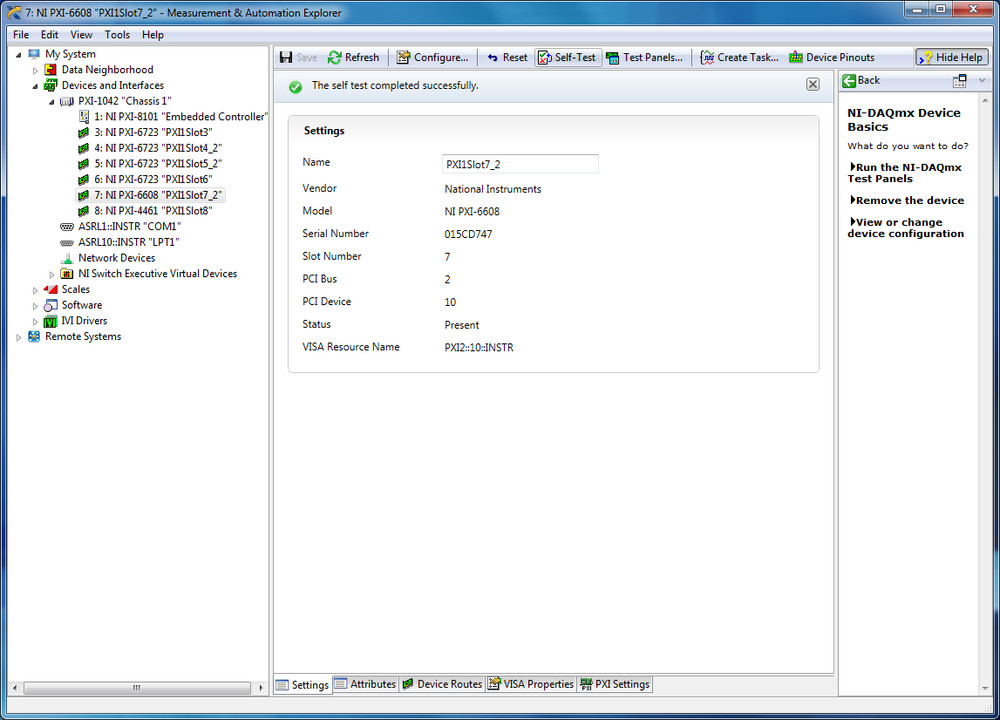This screenshot has width=1000, height=720.
Task: Switch to the Device Routes tab
Action: pyautogui.click(x=442, y=684)
